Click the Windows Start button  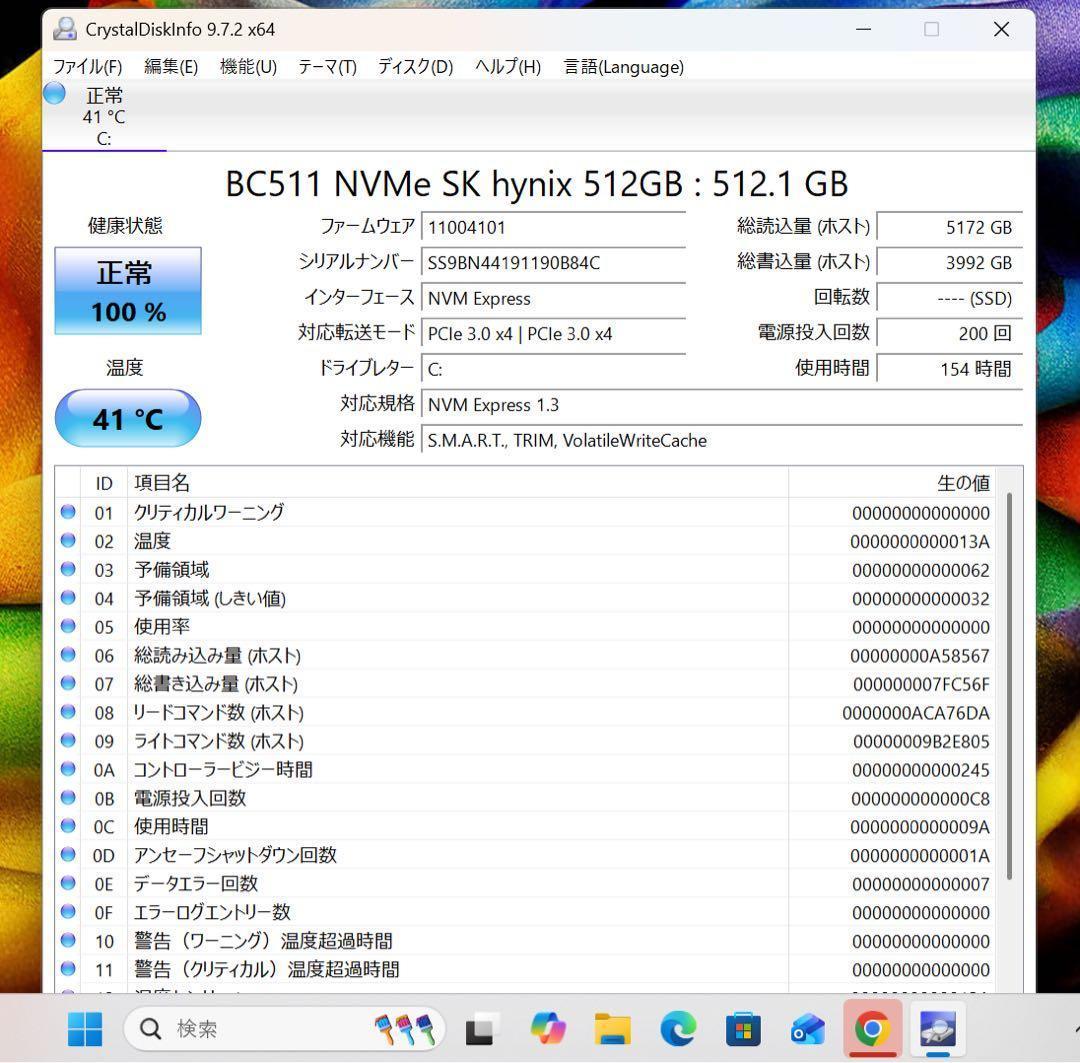click(85, 1028)
